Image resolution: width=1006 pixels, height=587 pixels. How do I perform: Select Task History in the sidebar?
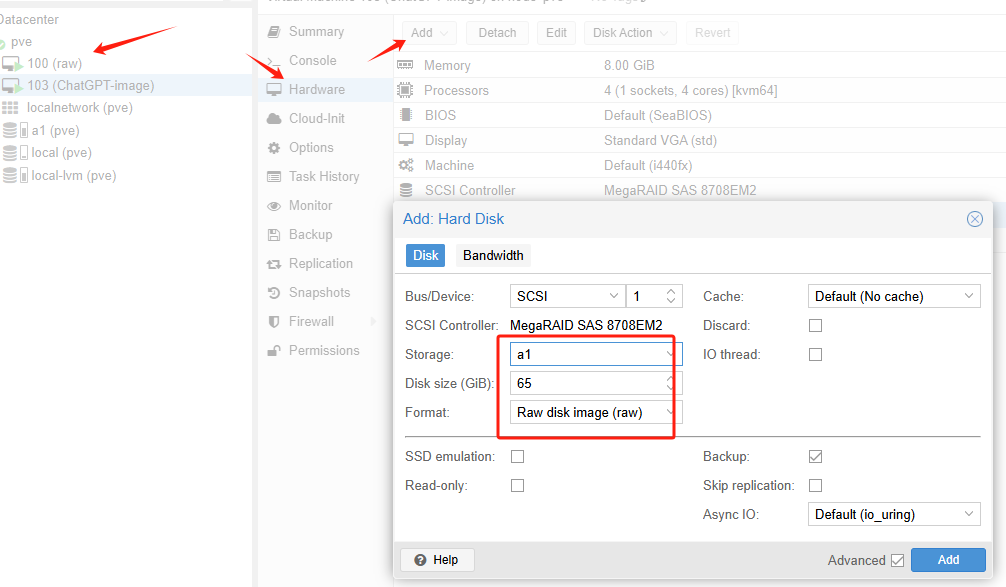(x=323, y=177)
